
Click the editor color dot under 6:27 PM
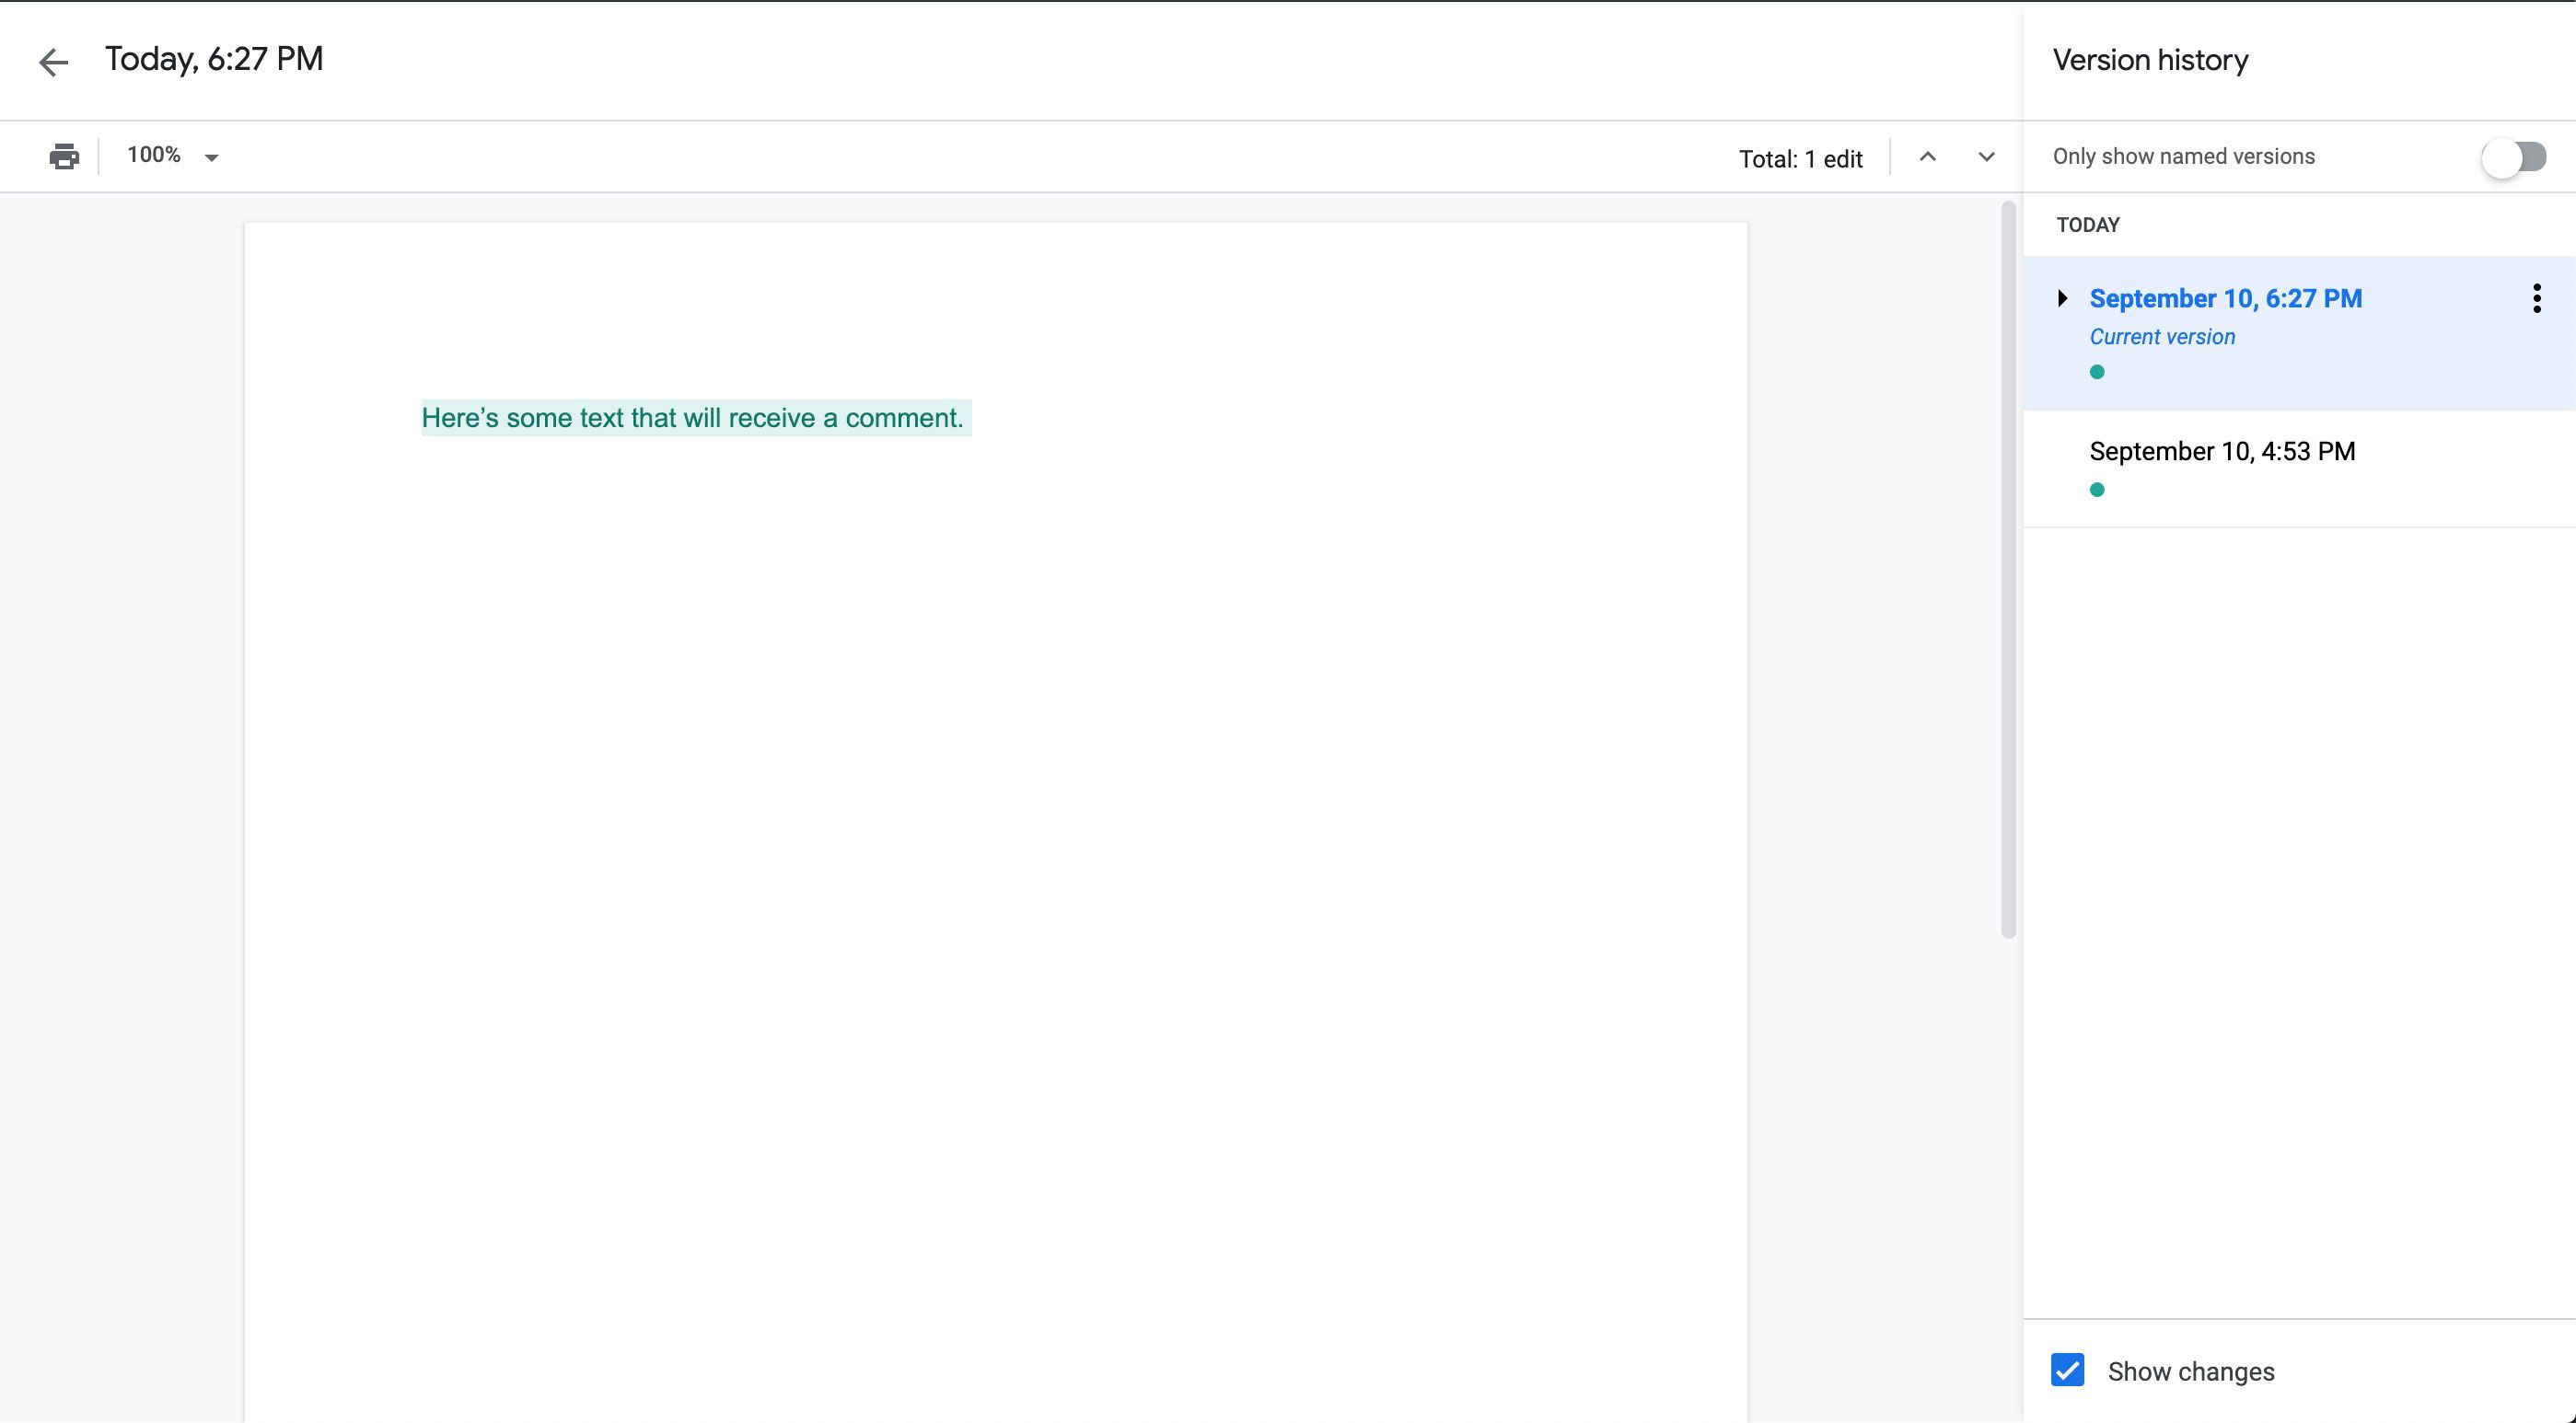2097,372
